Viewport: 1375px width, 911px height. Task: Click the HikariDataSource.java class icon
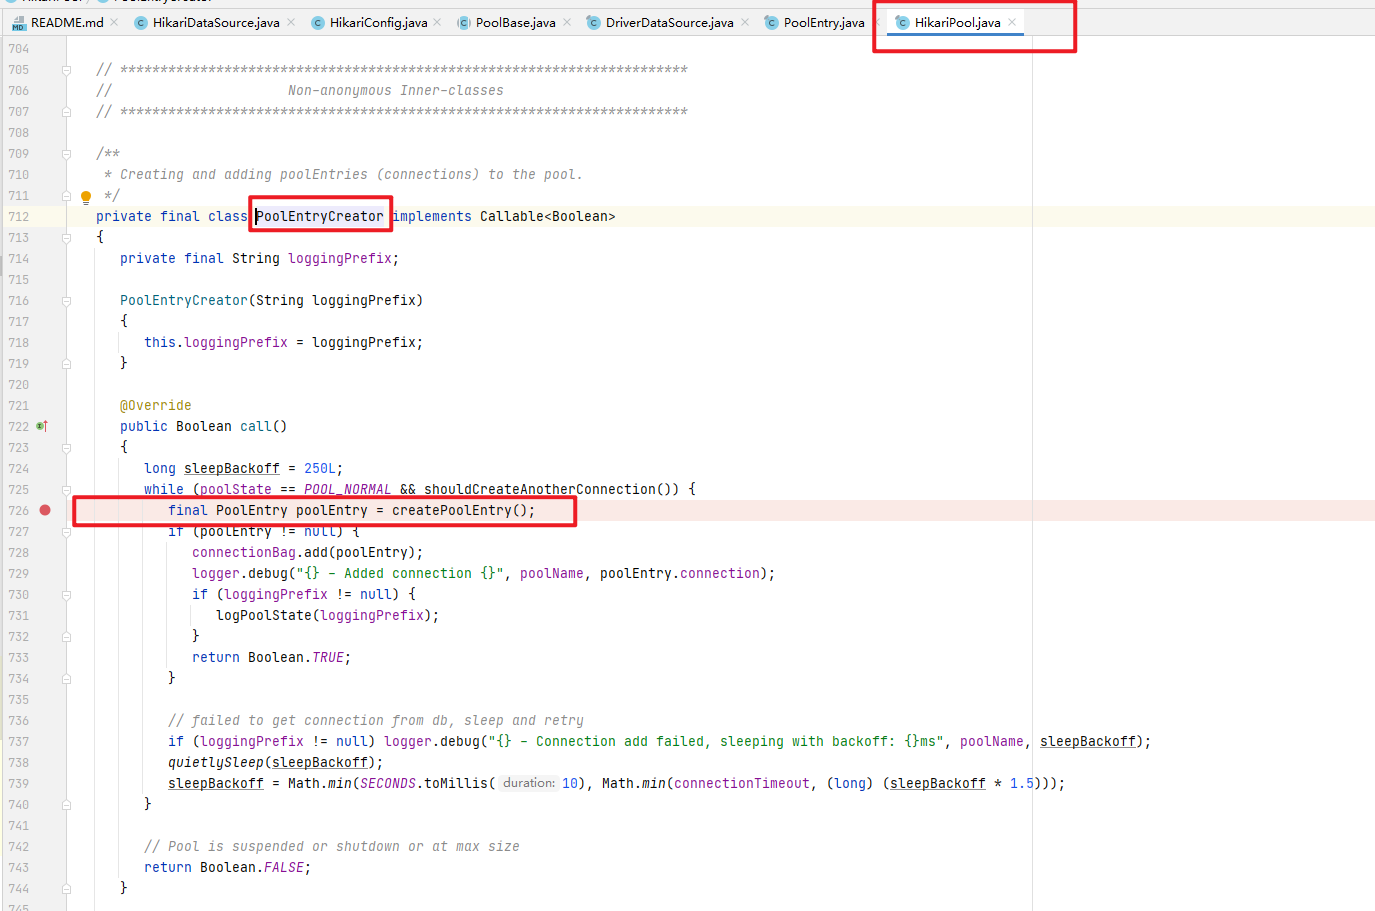pyautogui.click(x=140, y=23)
